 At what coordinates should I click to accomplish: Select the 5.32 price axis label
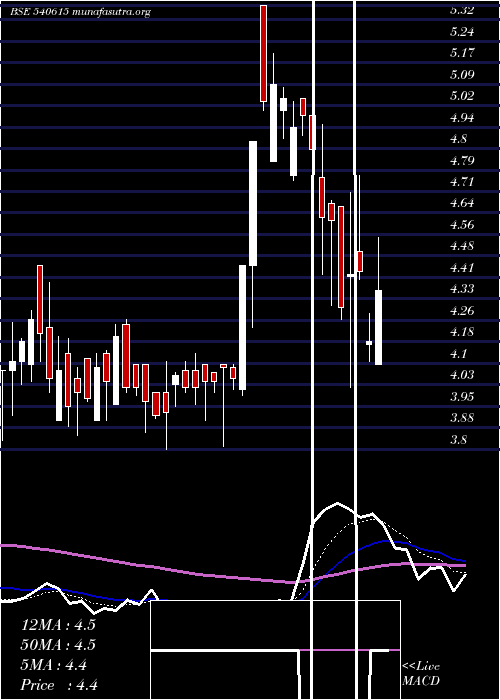[x=461, y=11]
